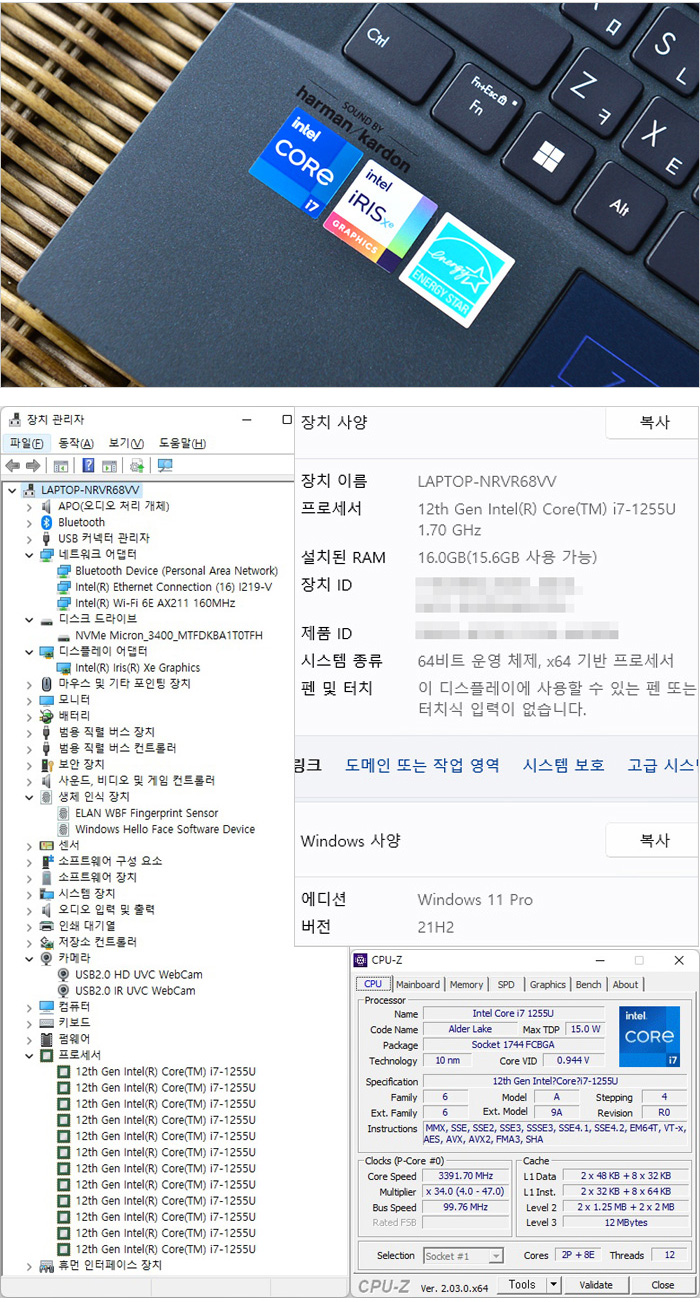Open the 보기(V) menu in Device Manager
Image resolution: width=700 pixels, height=1302 pixels.
click(x=126, y=443)
